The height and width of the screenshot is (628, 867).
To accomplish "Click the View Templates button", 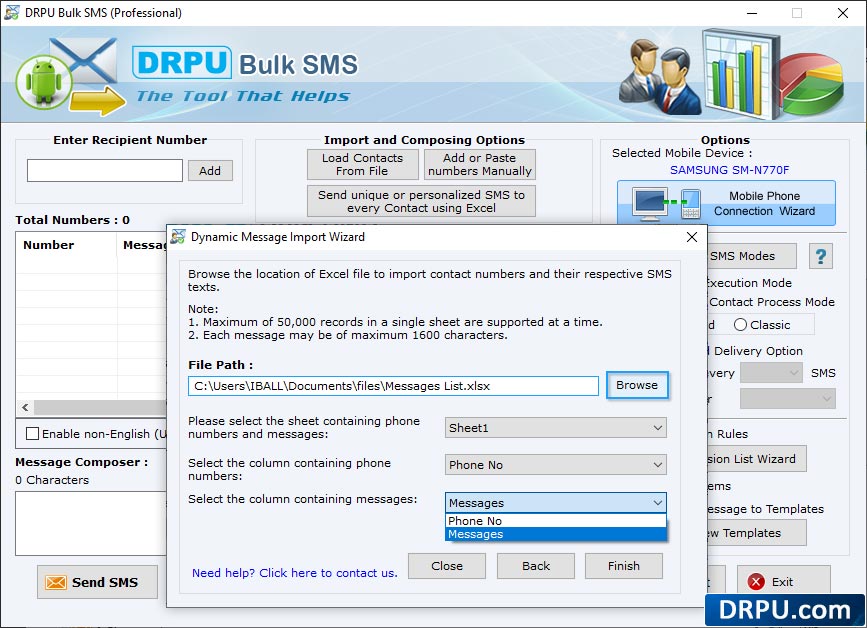I will [756, 533].
